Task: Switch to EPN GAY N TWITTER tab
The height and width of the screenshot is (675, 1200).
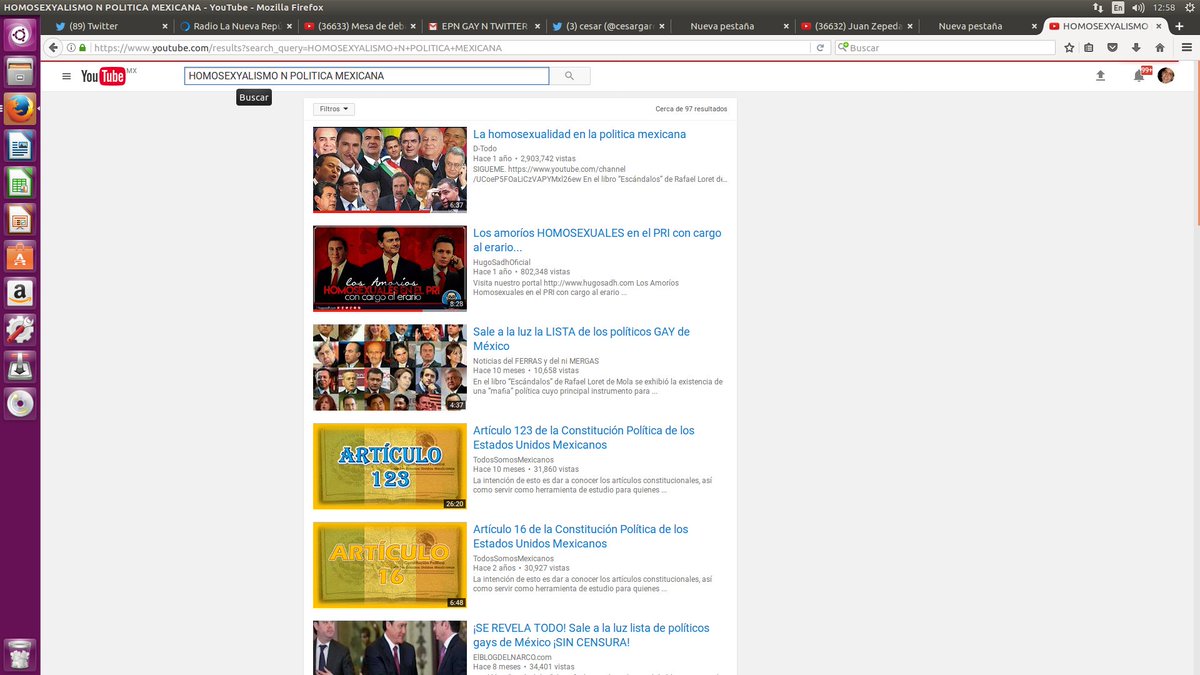Action: 485,26
